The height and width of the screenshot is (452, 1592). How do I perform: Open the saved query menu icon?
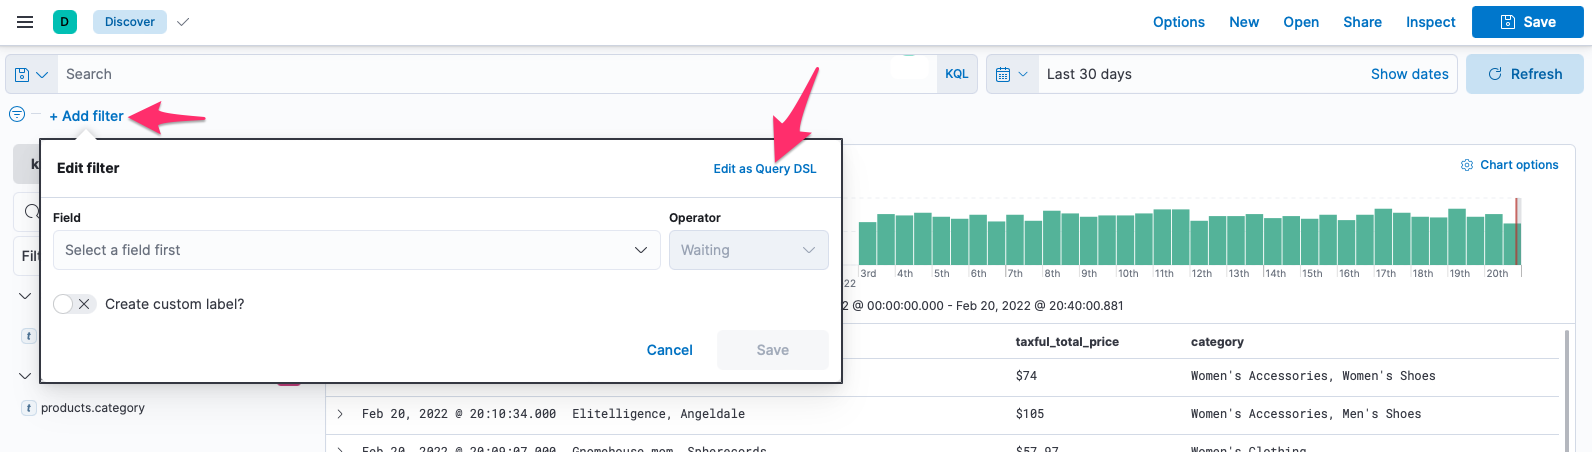(31, 74)
